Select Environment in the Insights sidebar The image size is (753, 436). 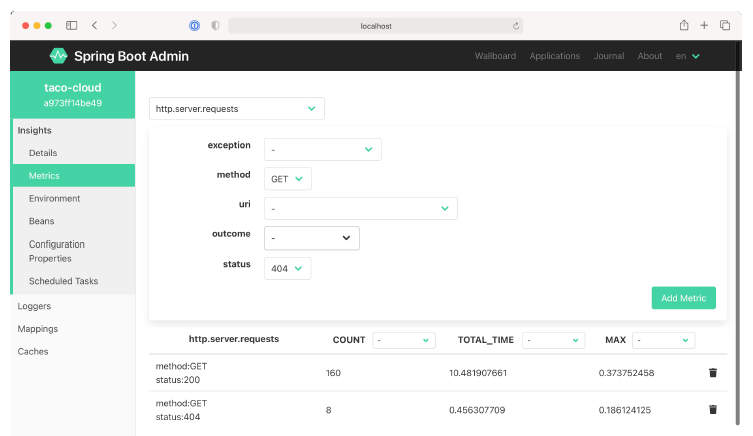click(x=55, y=199)
